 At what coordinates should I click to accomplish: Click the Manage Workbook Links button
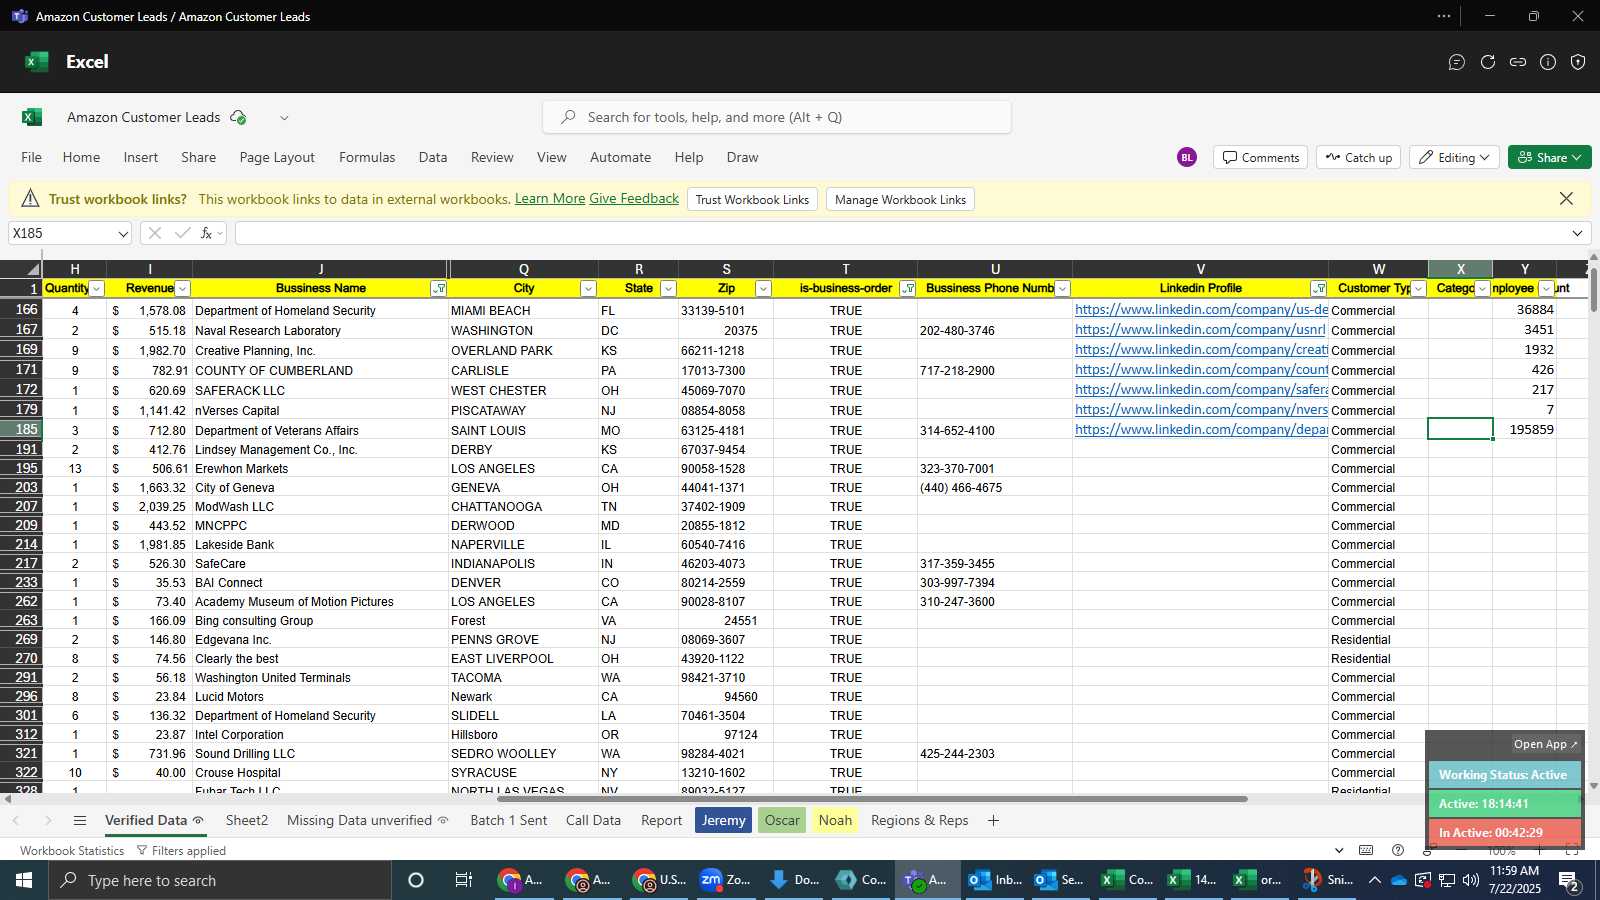click(x=900, y=199)
